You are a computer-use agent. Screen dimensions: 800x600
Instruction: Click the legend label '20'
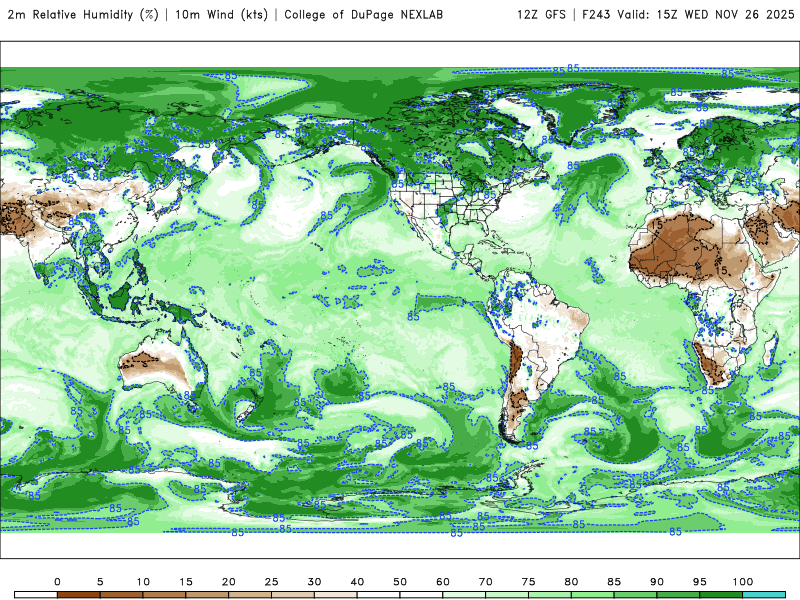tap(229, 582)
